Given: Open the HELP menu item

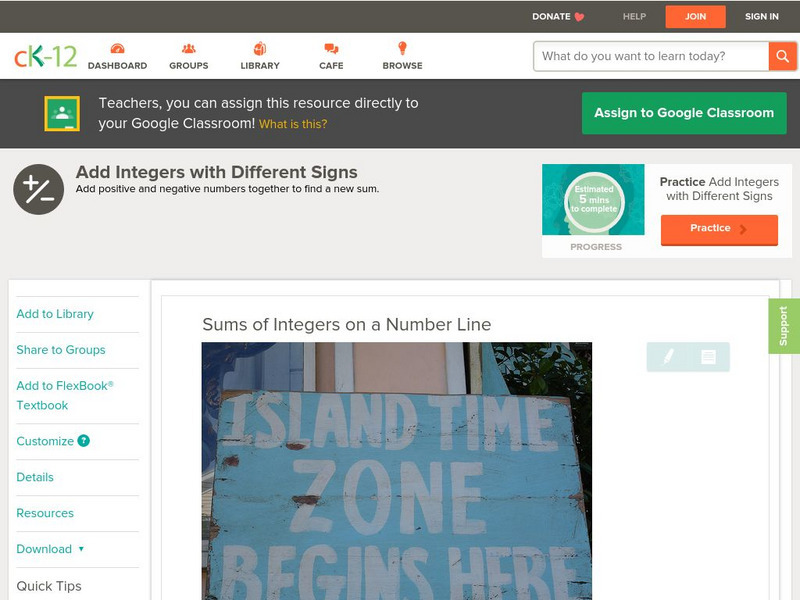Looking at the screenshot, I should coord(634,16).
